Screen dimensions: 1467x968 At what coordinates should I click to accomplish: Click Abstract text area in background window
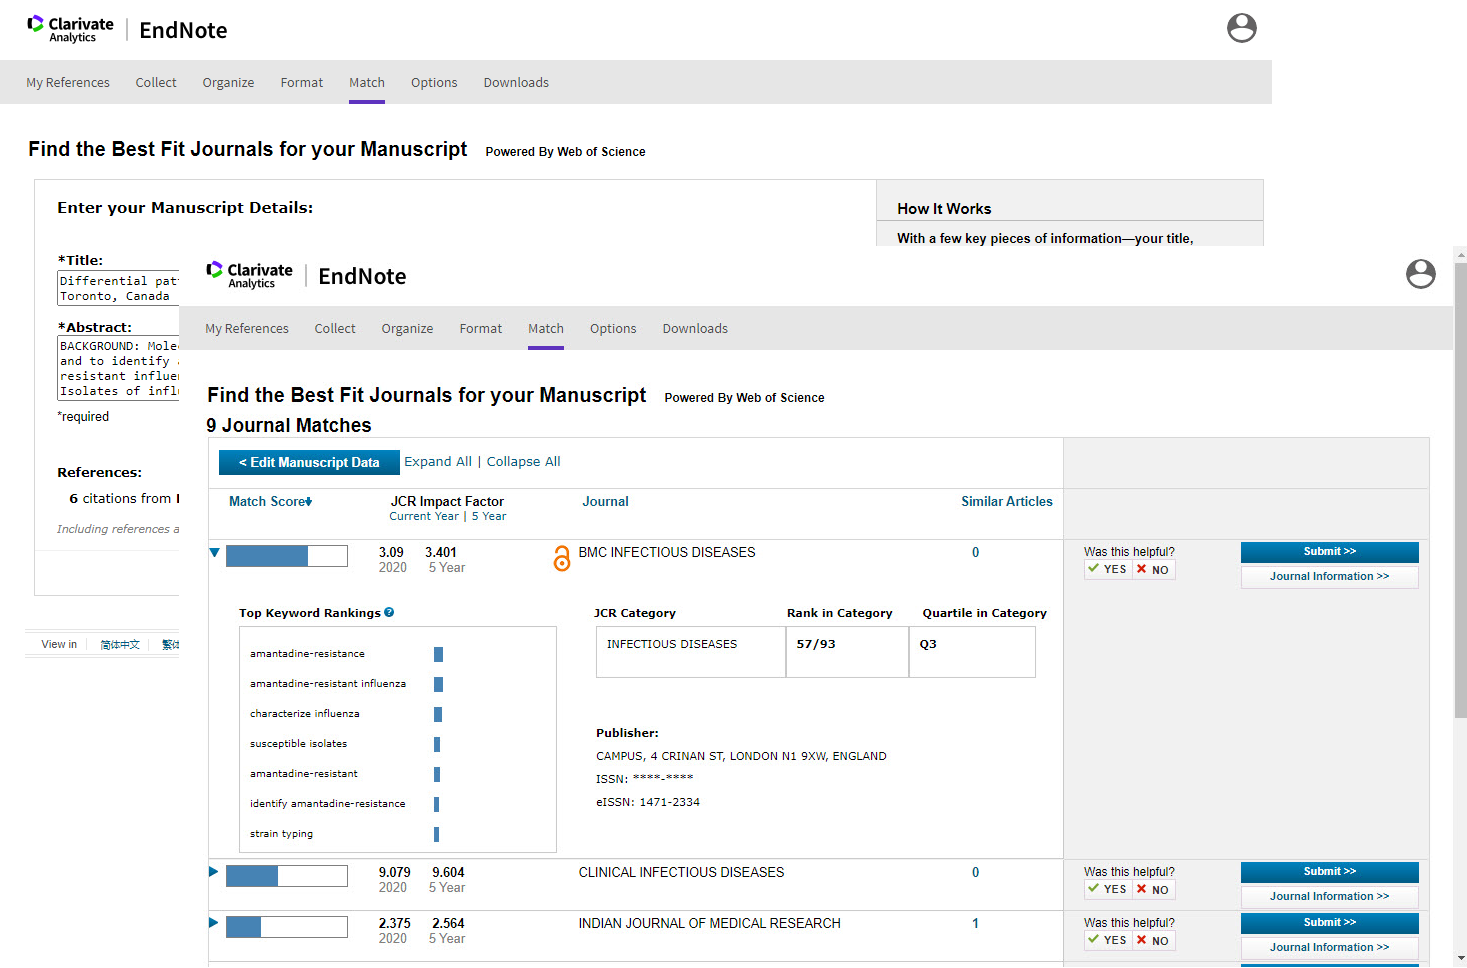tap(119, 369)
